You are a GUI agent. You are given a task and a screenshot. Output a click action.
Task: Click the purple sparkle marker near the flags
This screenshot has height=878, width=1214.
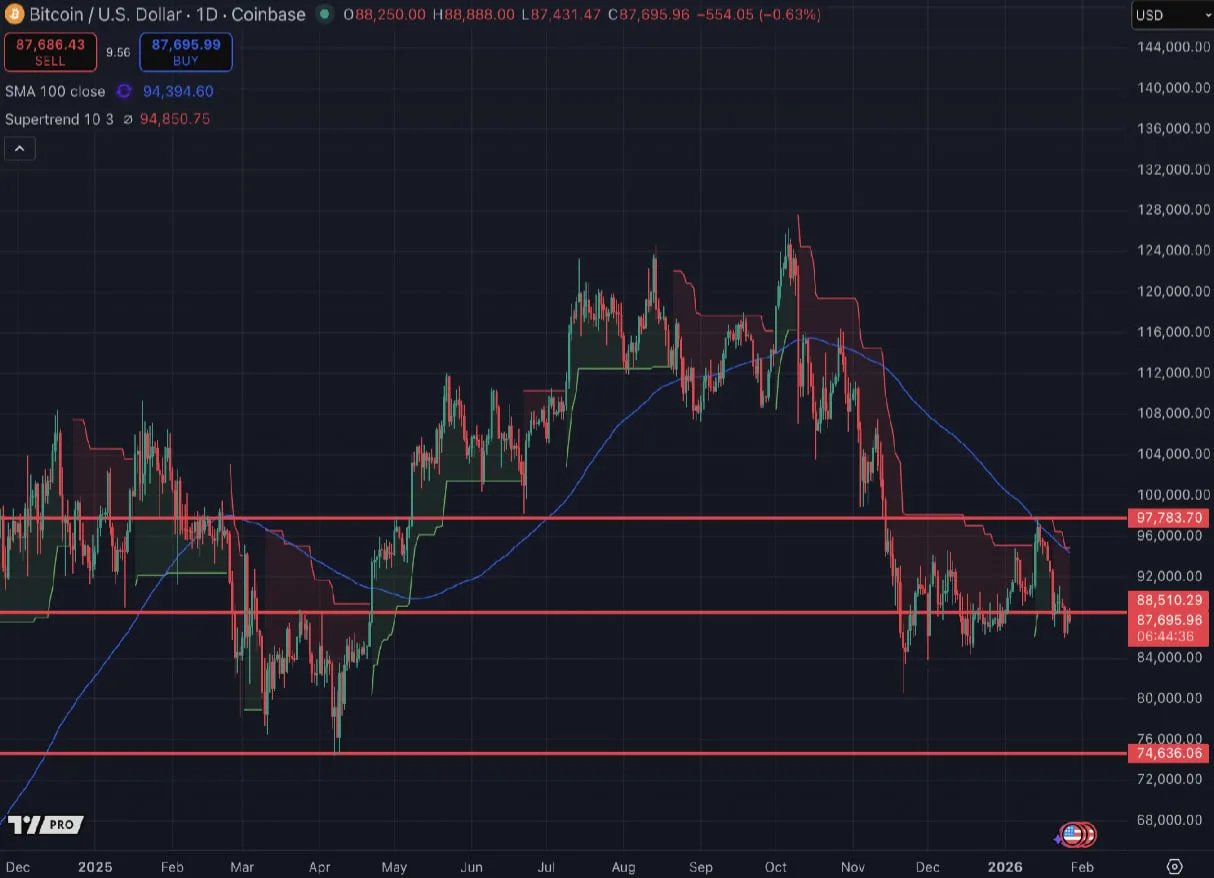coord(1058,839)
